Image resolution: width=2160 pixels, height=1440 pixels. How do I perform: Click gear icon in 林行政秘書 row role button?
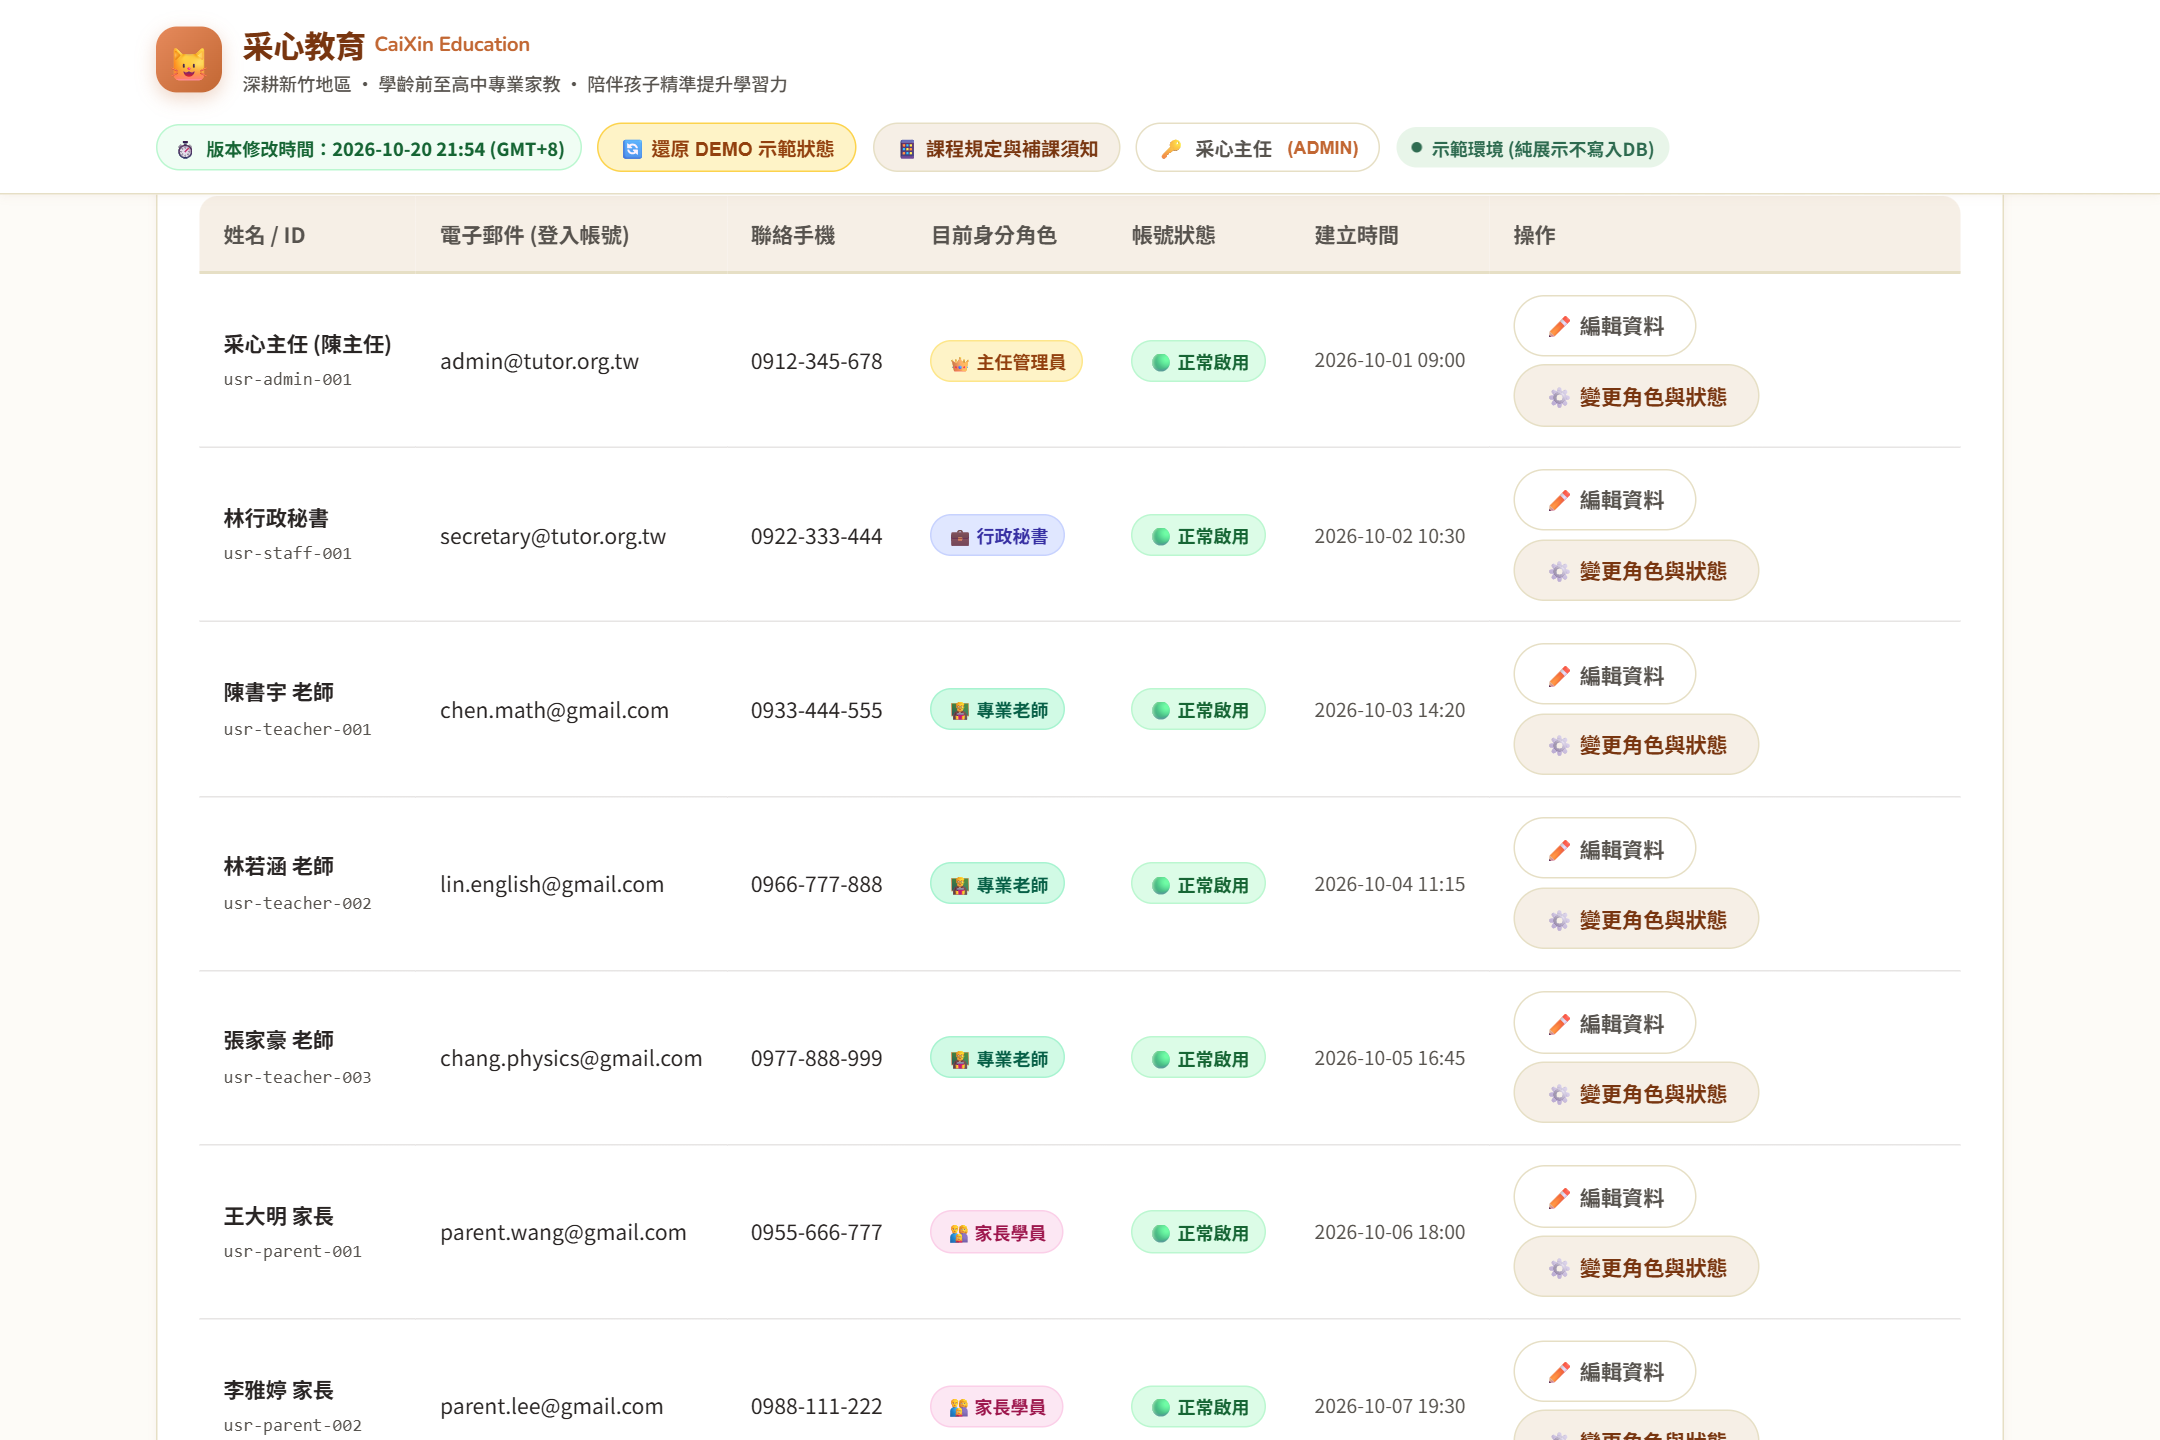pyautogui.click(x=1558, y=572)
